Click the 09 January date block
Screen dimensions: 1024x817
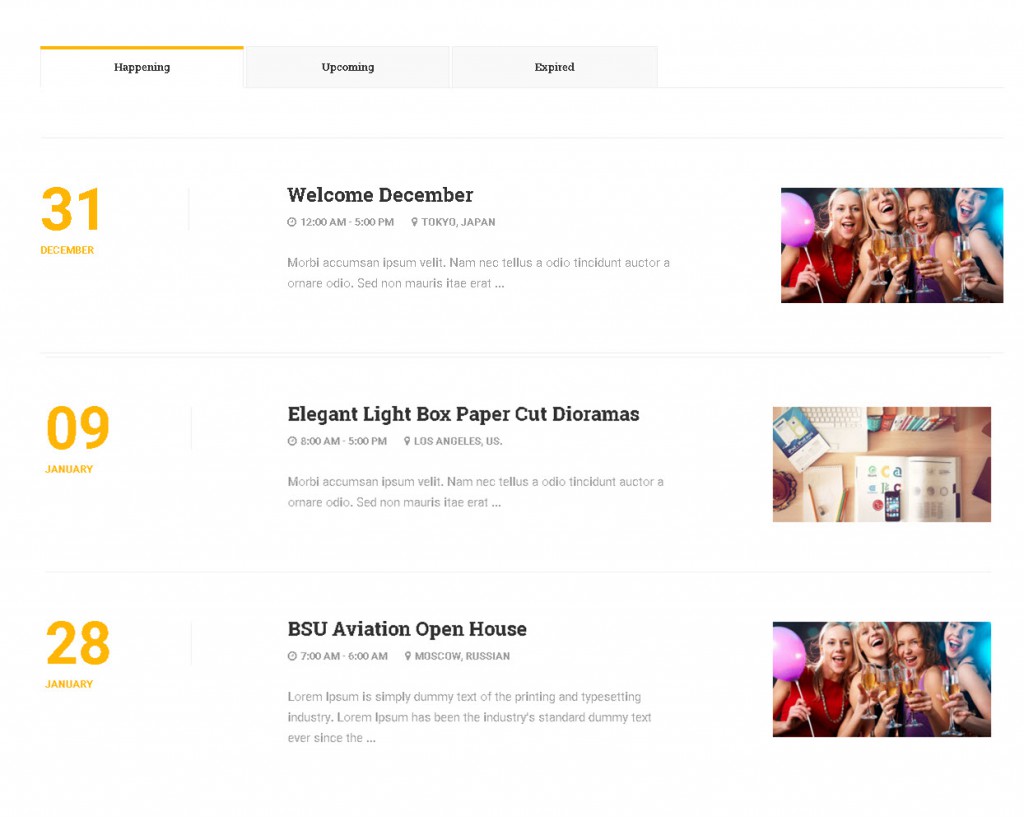pos(76,436)
